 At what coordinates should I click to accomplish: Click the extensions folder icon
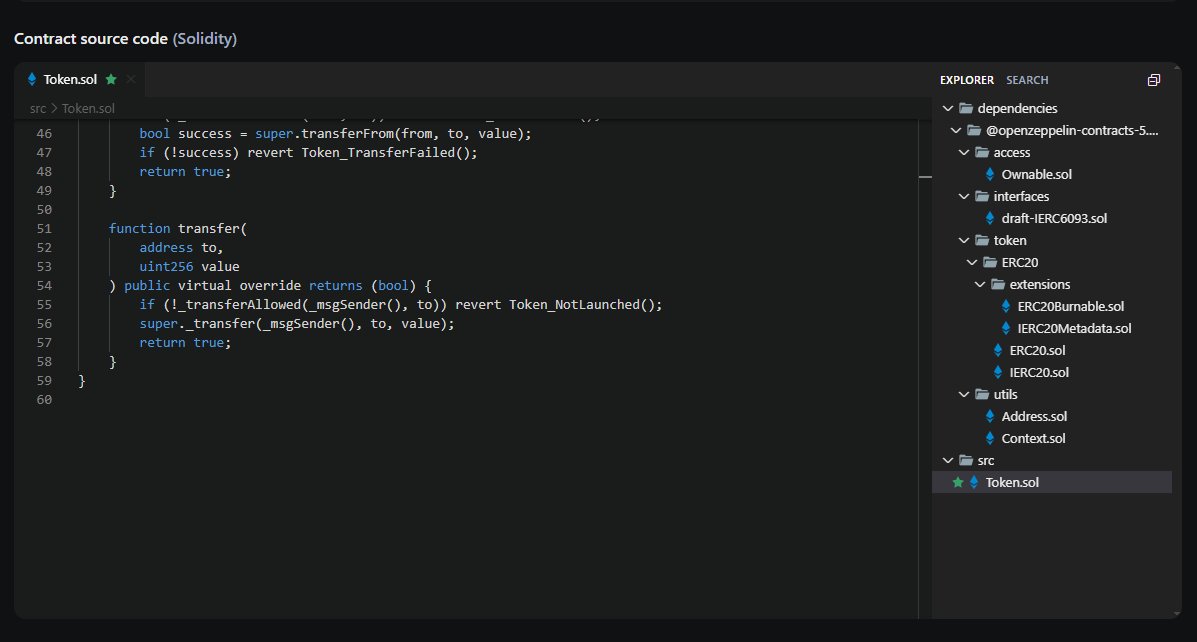point(998,285)
